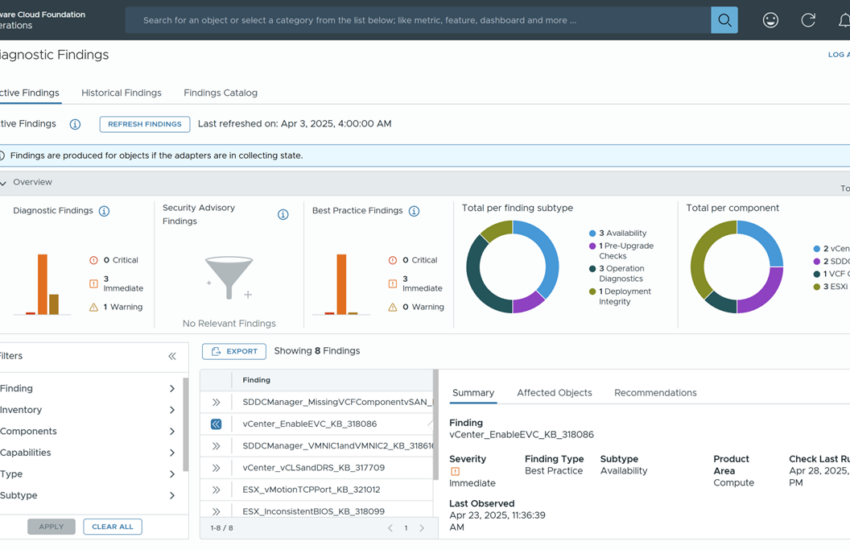The width and height of the screenshot is (850, 550).
Task: Collapse the Filters panel with double chevron
Action: [172, 356]
